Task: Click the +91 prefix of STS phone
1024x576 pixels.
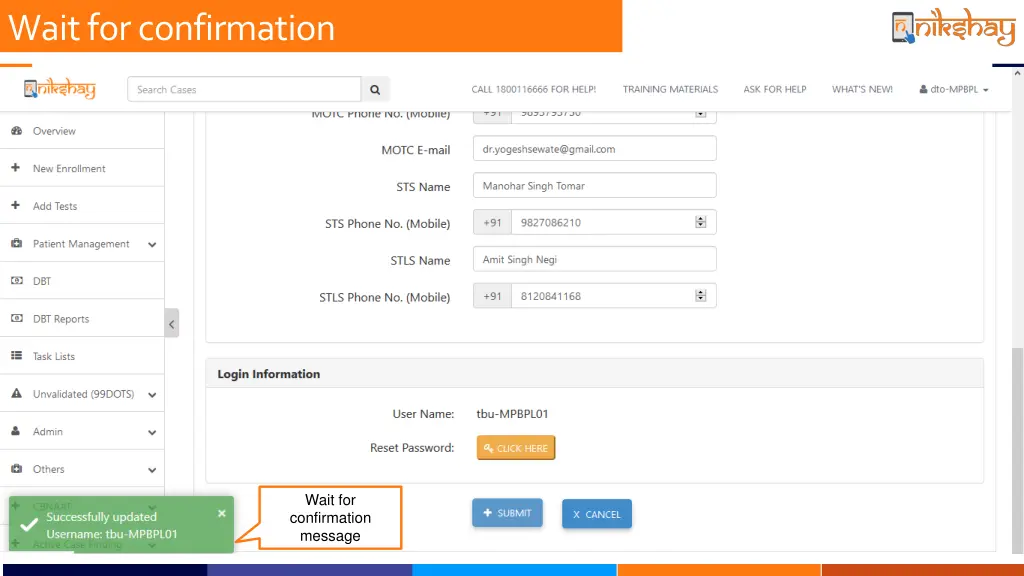Action: click(x=492, y=222)
